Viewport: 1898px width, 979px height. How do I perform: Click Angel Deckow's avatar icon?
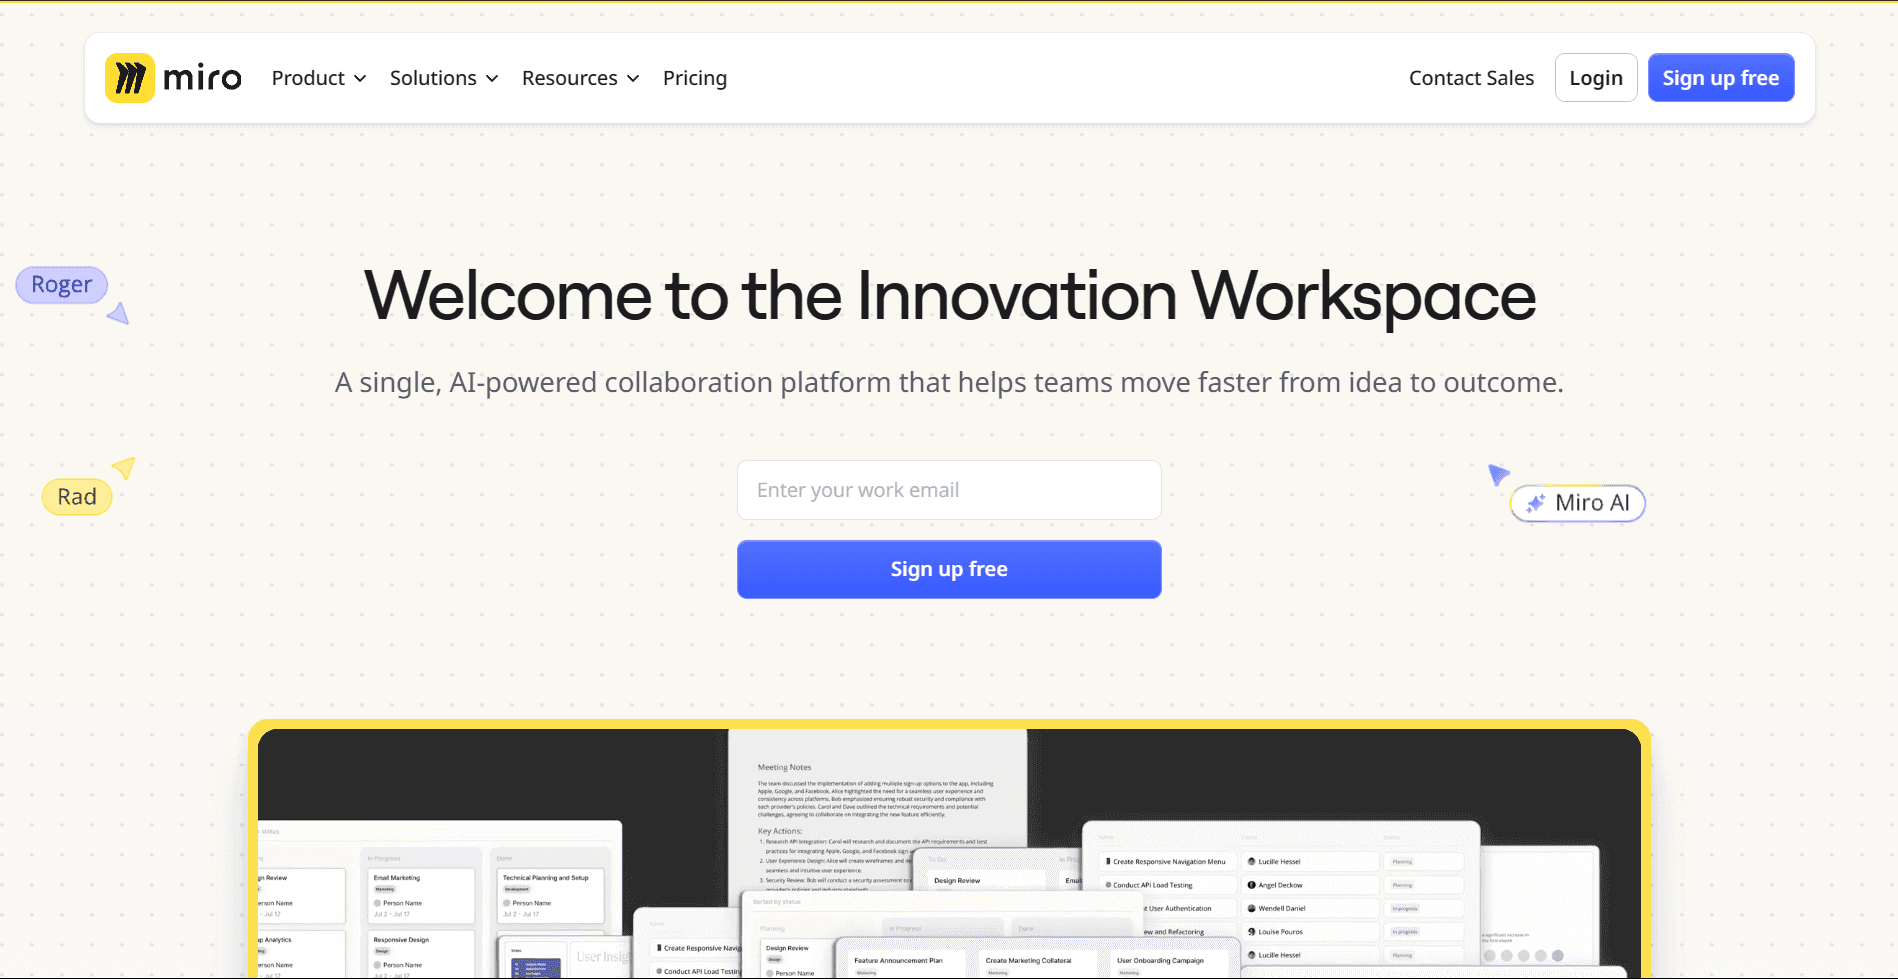pyautogui.click(x=1251, y=885)
